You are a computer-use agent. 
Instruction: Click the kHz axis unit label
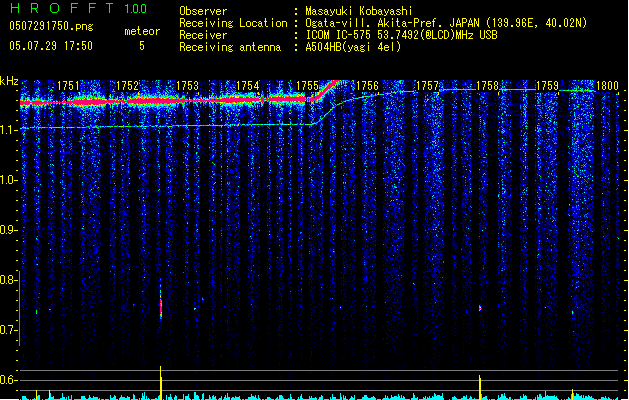pos(9,81)
